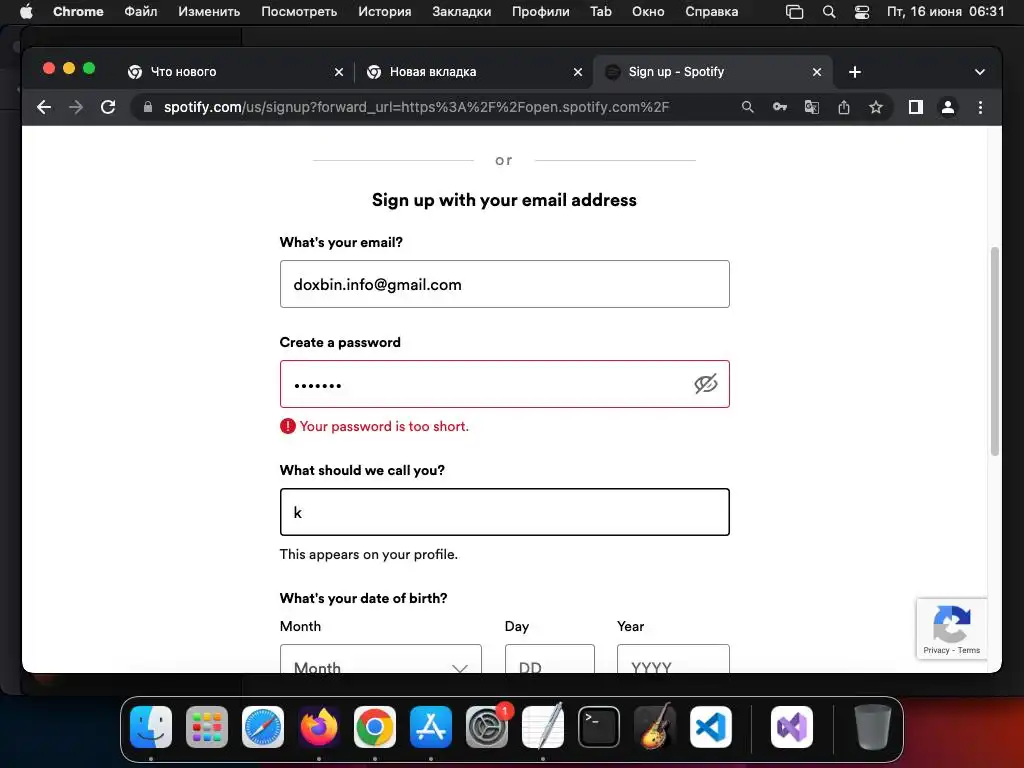Open the Chrome profile avatar
This screenshot has width=1024, height=768.
click(x=948, y=107)
